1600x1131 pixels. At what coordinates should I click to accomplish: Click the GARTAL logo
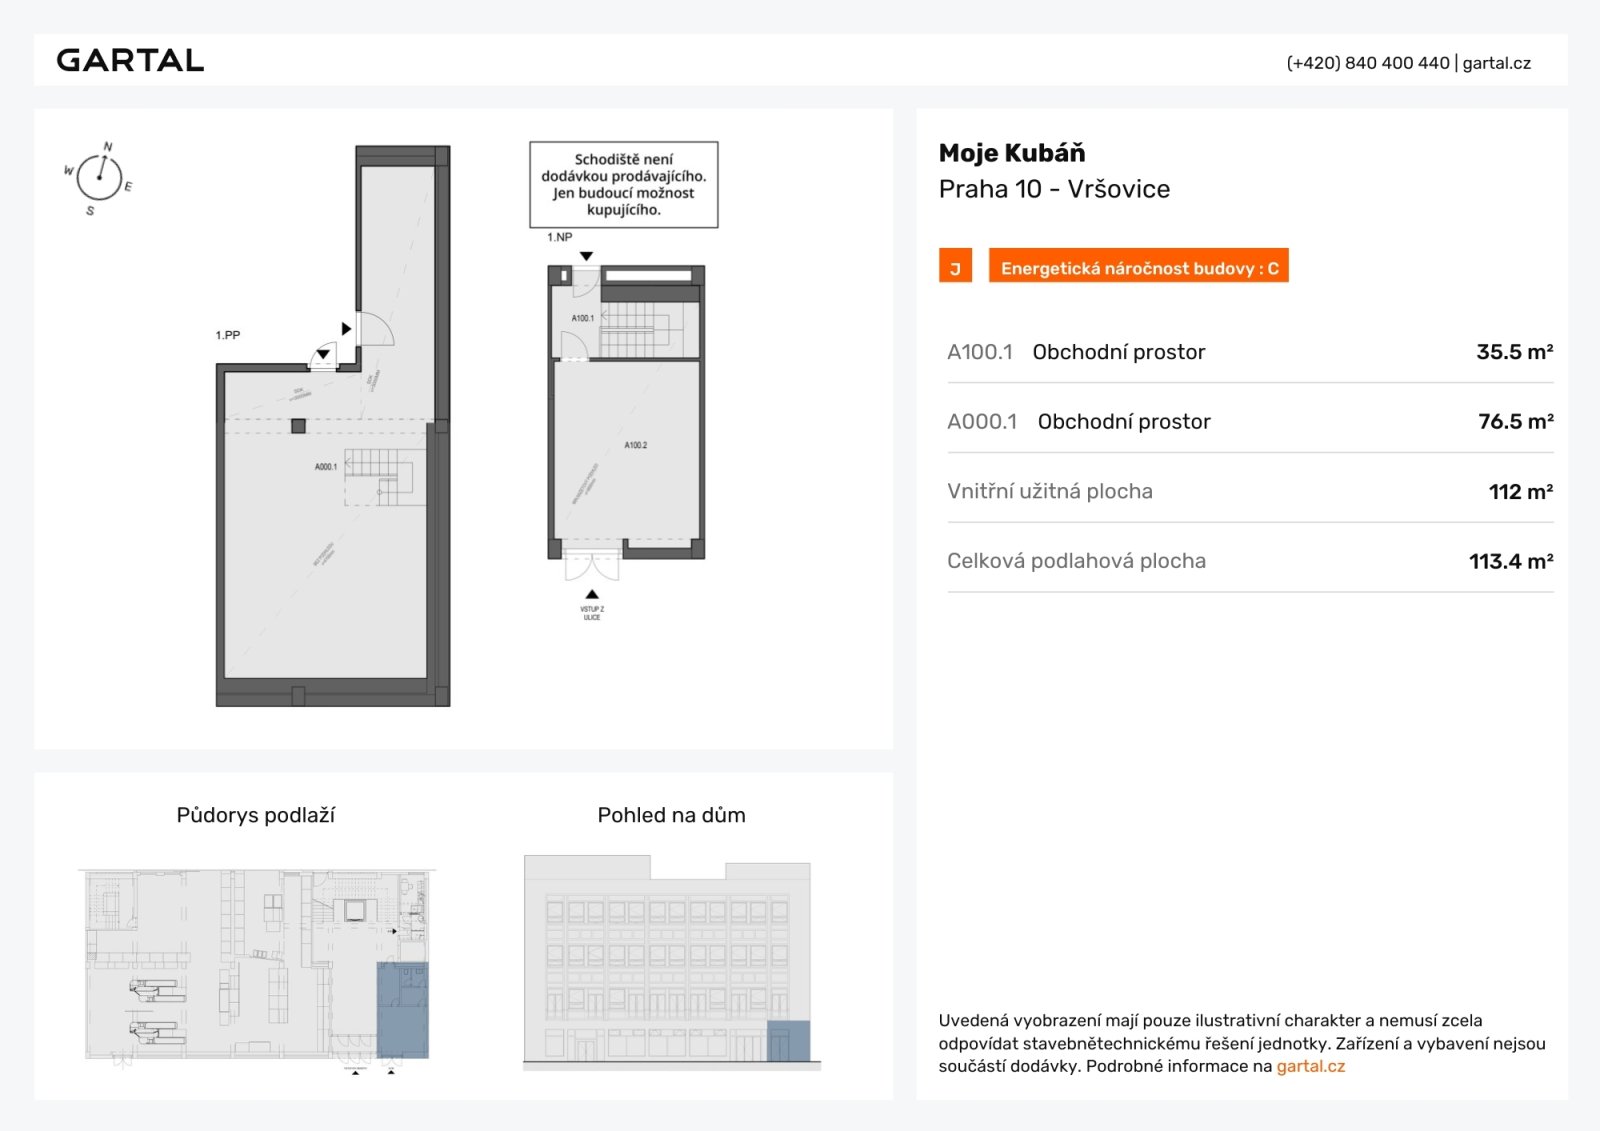click(130, 61)
